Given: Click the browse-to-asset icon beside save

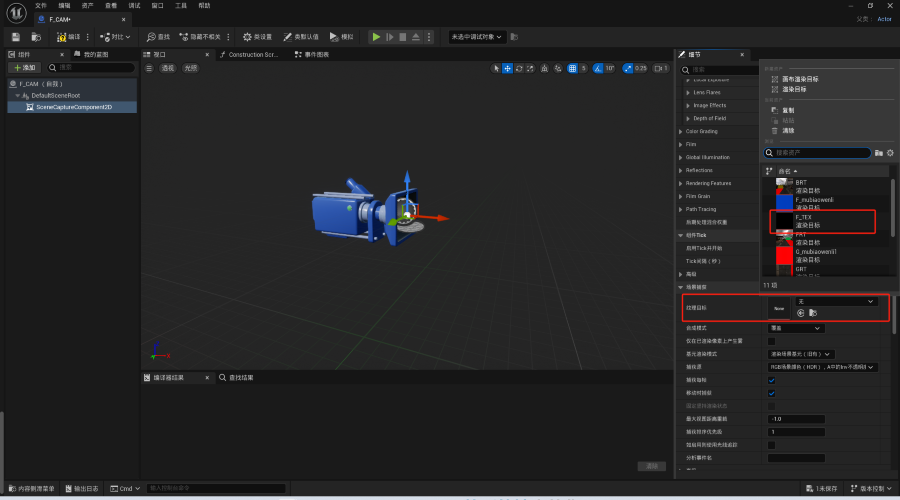Looking at the screenshot, I should tap(36, 37).
